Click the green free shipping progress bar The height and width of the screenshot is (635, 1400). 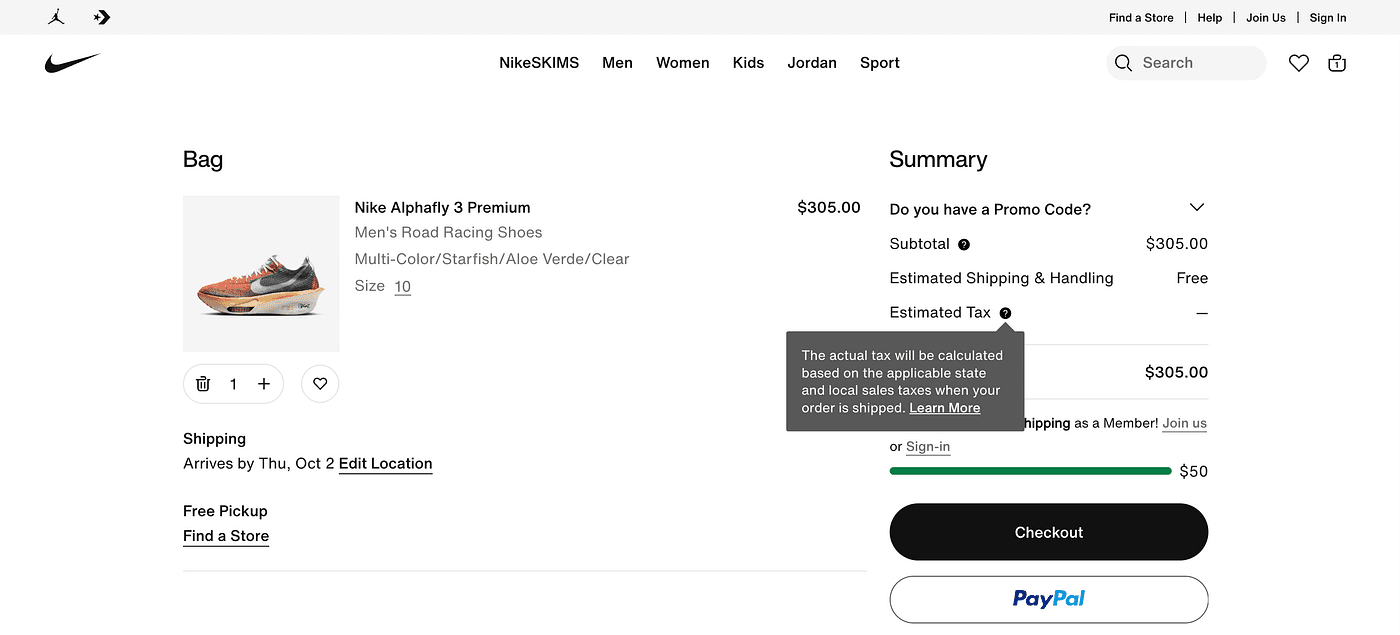(x=1030, y=471)
